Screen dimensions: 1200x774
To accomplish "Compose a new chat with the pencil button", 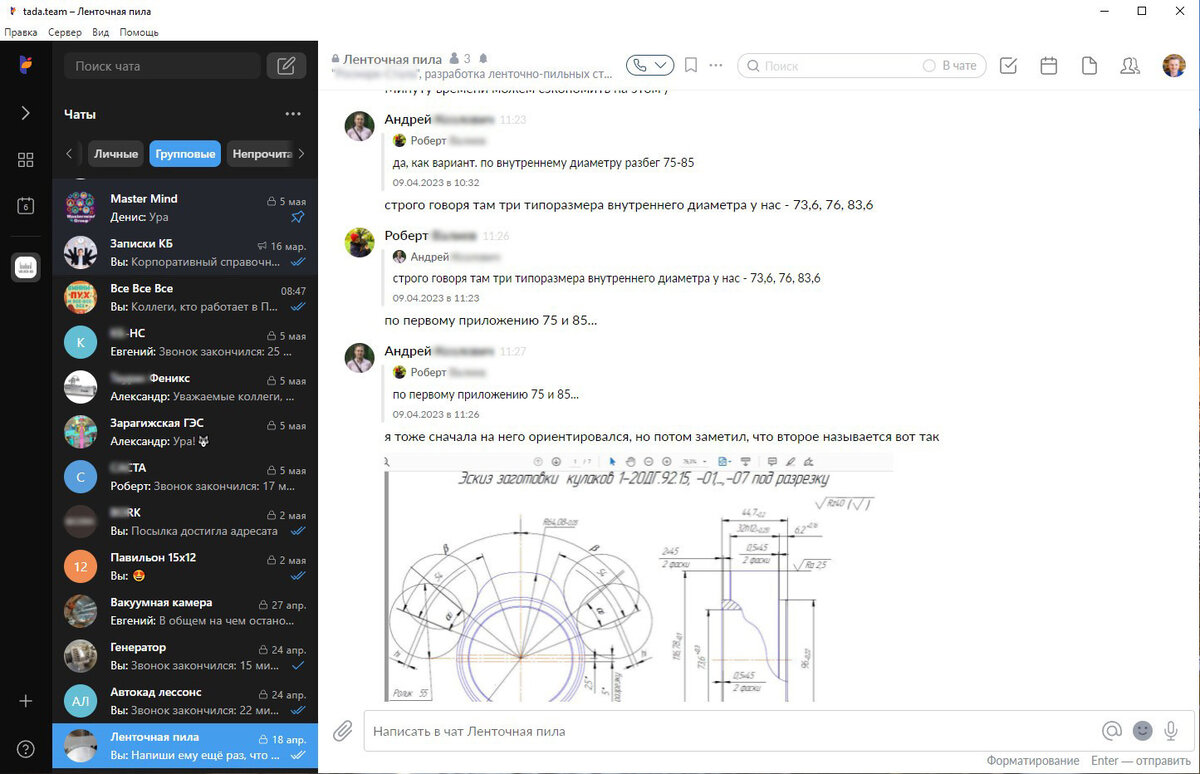I will click(x=286, y=64).
